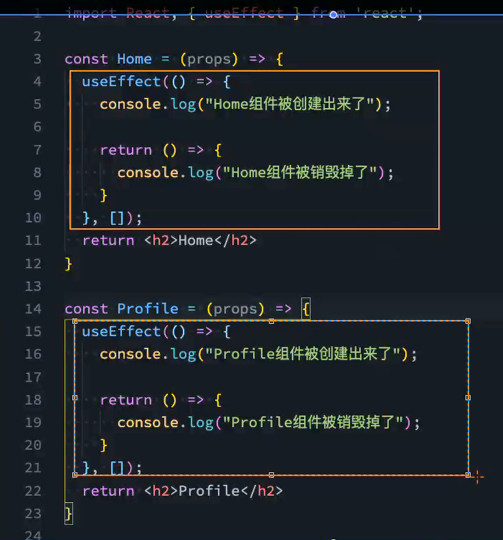Click 'return' keyword on line 7
The width and height of the screenshot is (503, 540).
coord(126,150)
